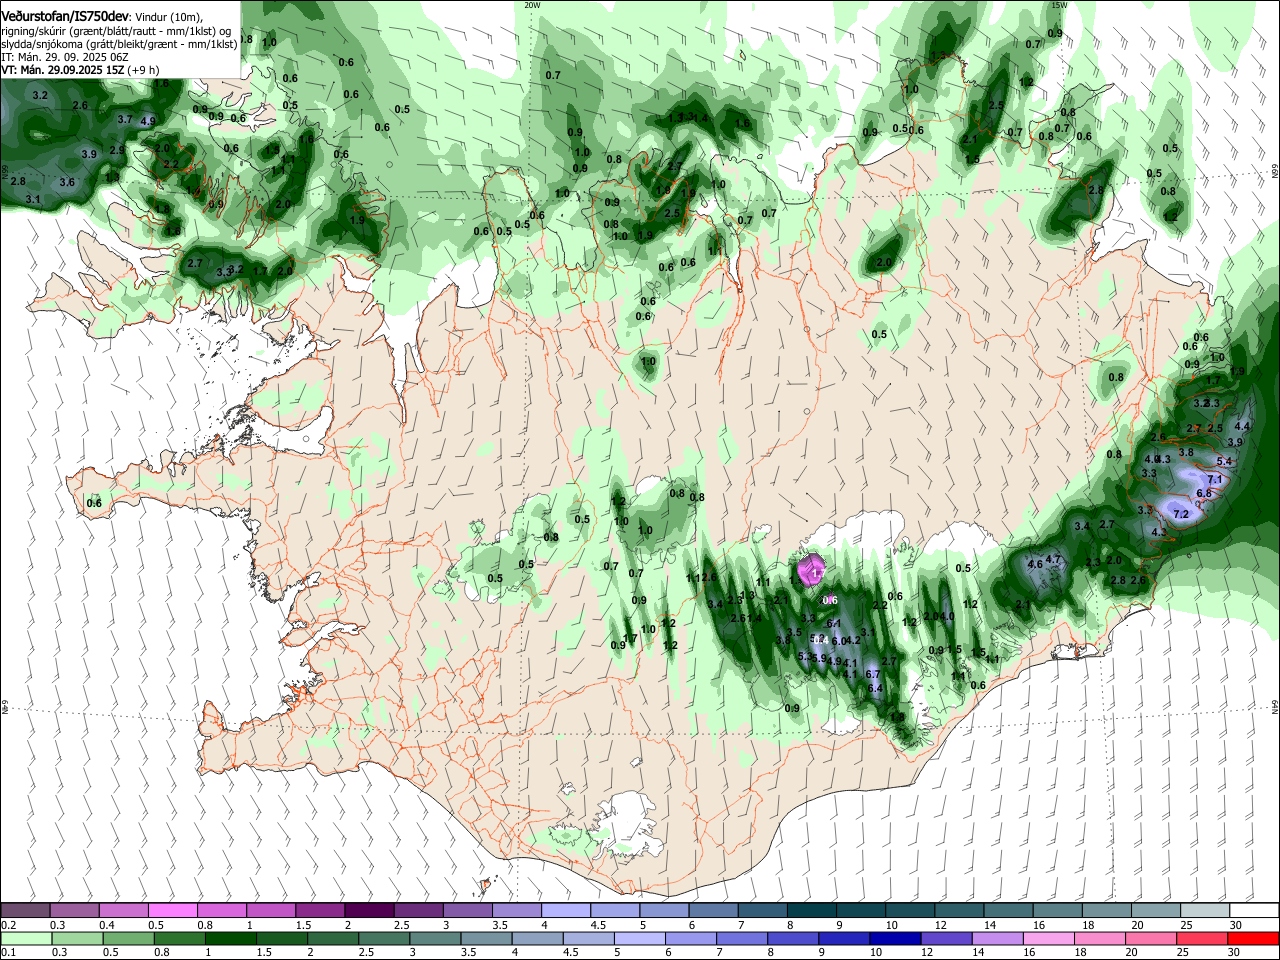Screen dimensions: 1280x960
Task: Click the '7.1' precipitation value in the east
Action: click(x=1215, y=480)
